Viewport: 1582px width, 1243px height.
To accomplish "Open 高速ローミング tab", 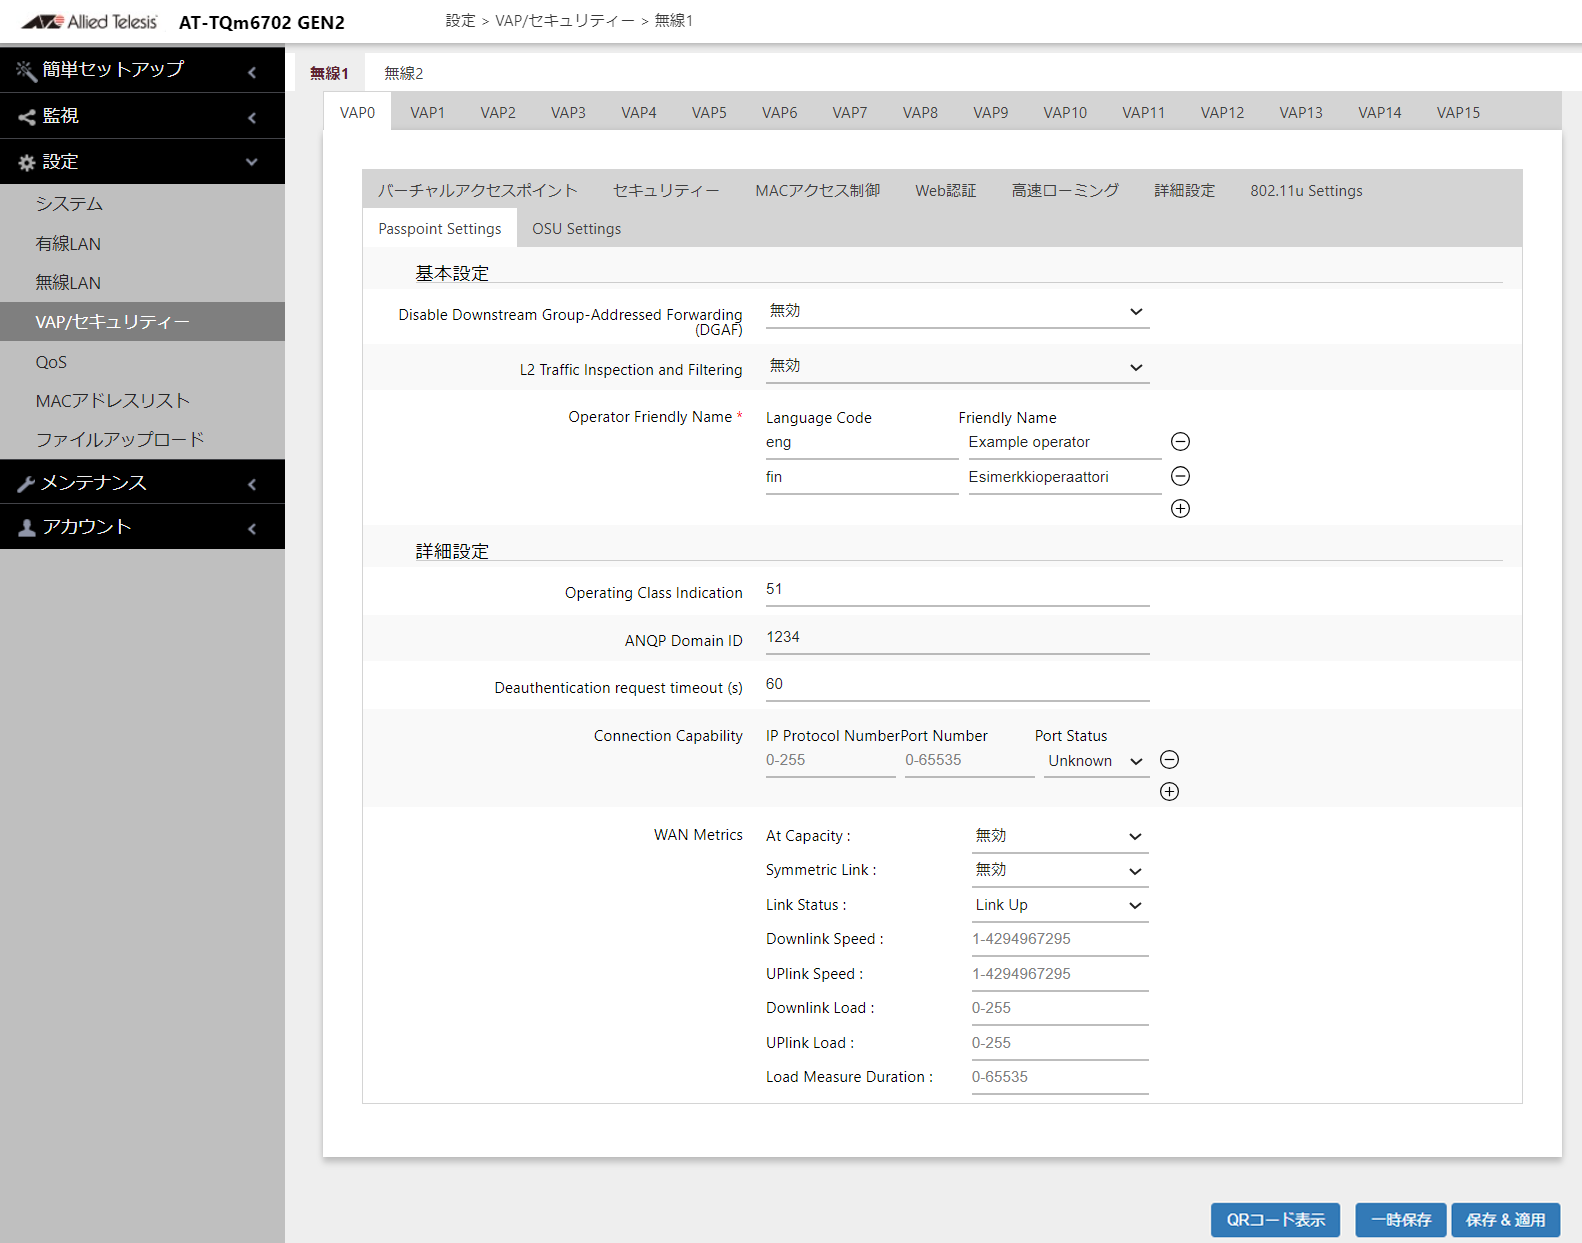I will pyautogui.click(x=1065, y=190).
